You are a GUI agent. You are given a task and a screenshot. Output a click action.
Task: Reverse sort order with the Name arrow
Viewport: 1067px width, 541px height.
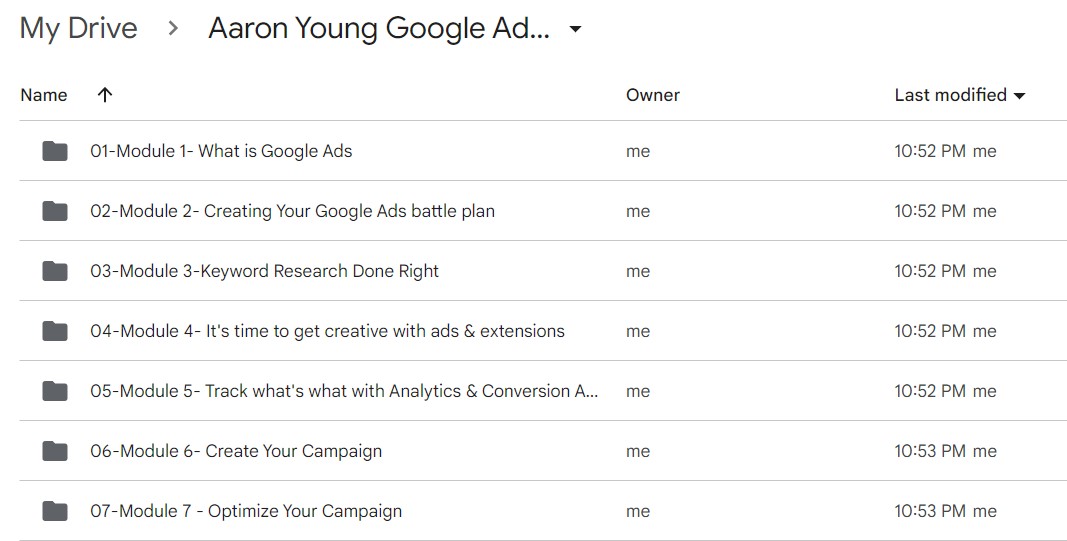(x=105, y=95)
